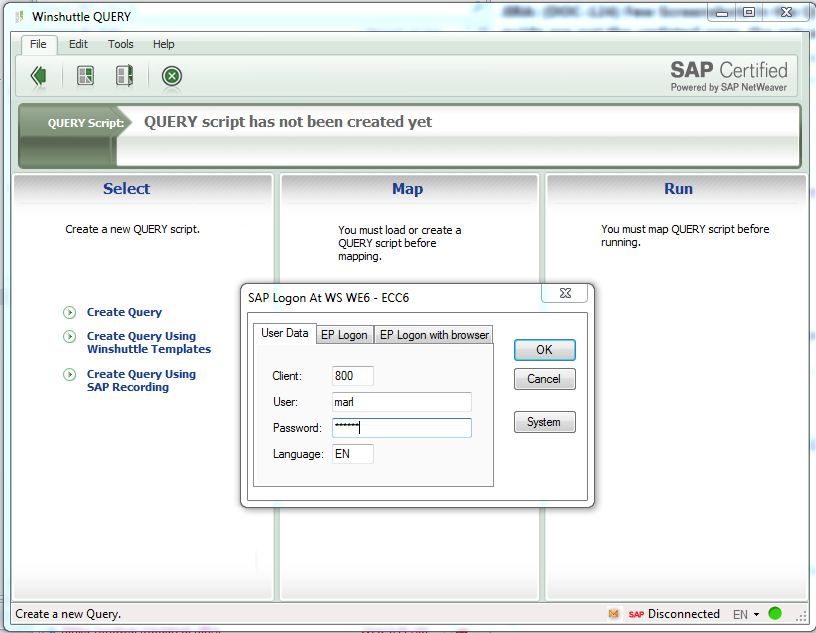Click the envelope icon in status bar
The height and width of the screenshot is (633, 816).
(614, 614)
